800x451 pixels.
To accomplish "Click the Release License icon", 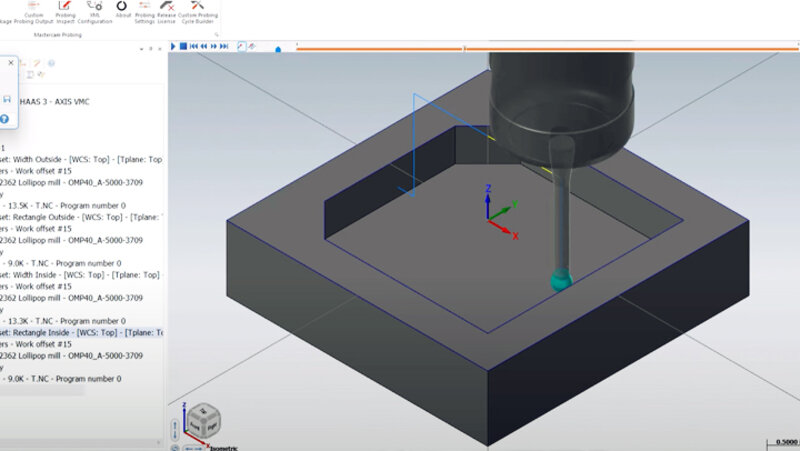I will click(x=168, y=11).
